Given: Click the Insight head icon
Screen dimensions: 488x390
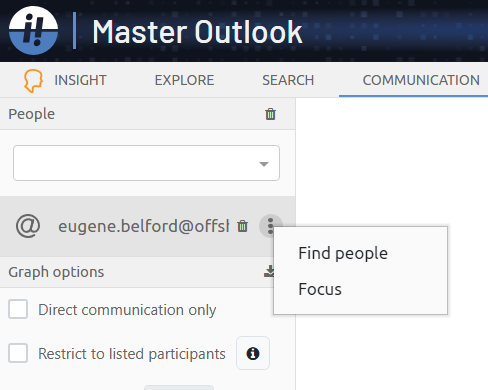Looking at the screenshot, I should pyautogui.click(x=33, y=80).
